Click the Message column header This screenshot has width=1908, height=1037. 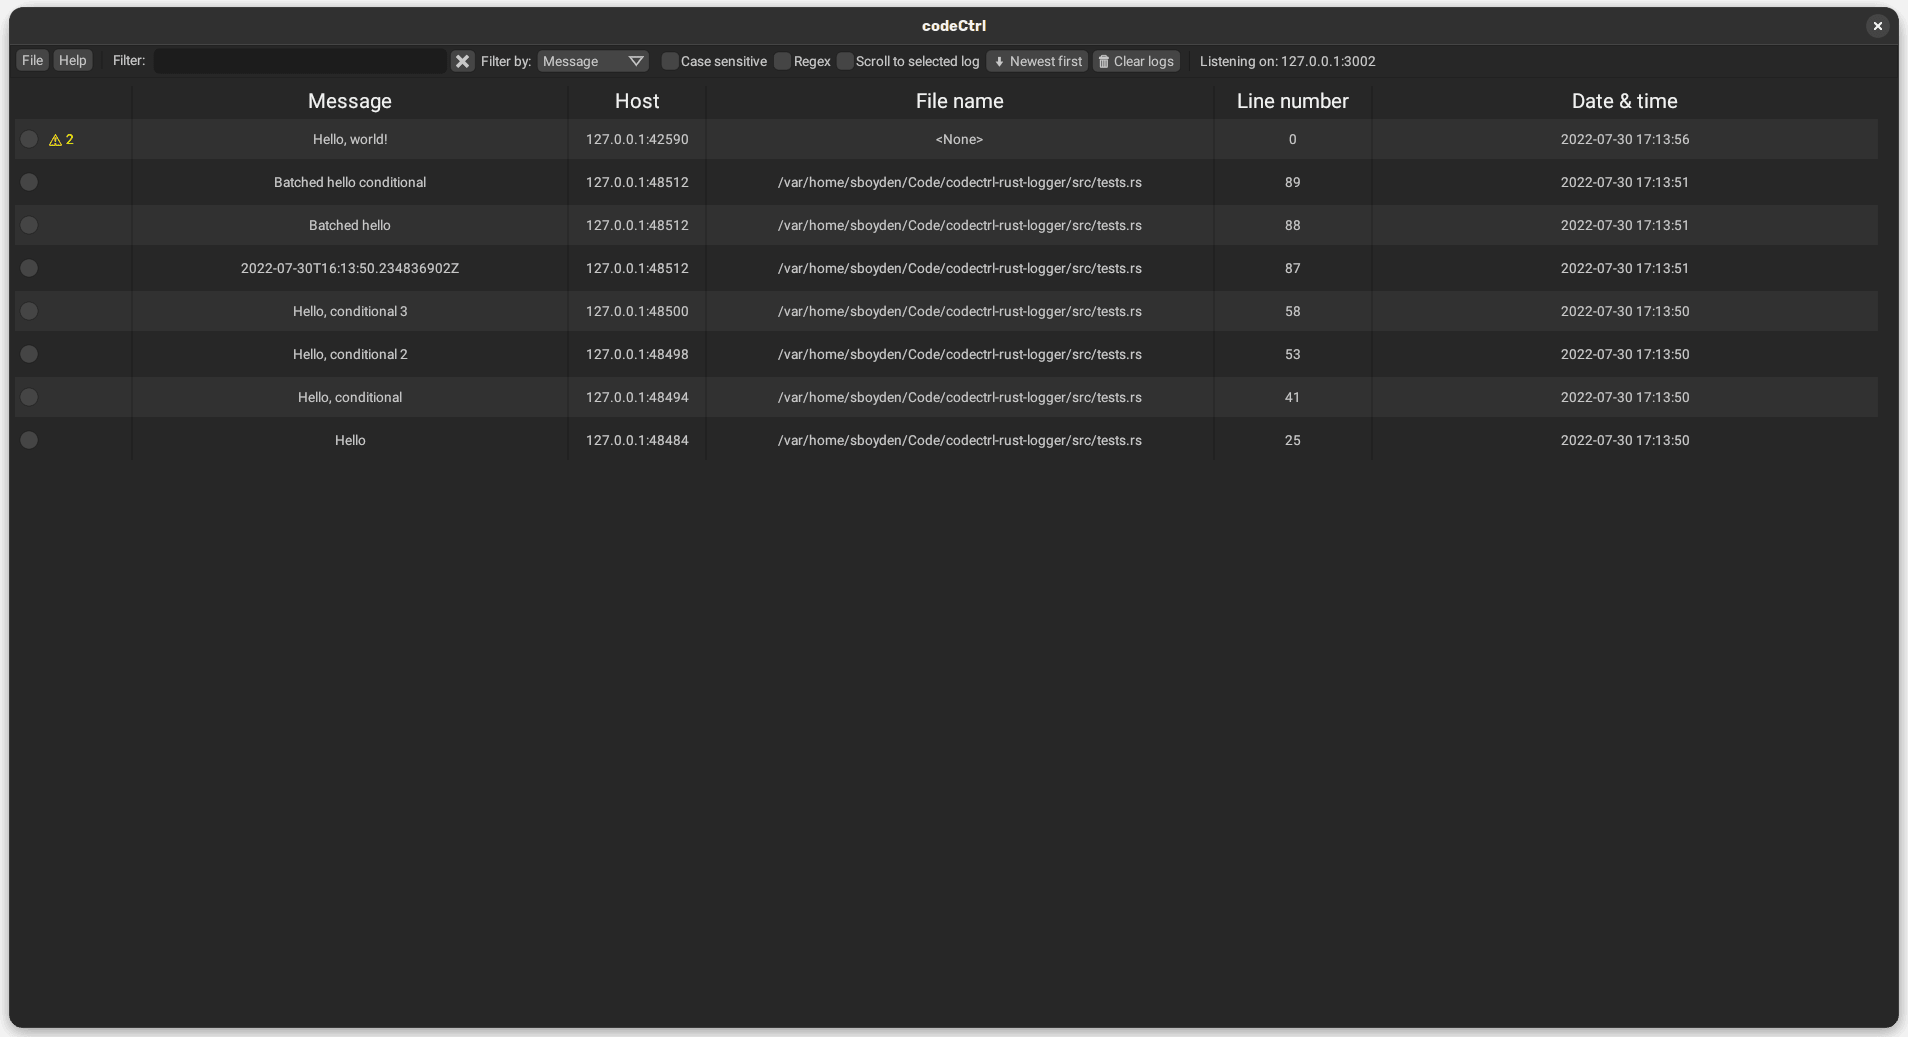tap(349, 100)
